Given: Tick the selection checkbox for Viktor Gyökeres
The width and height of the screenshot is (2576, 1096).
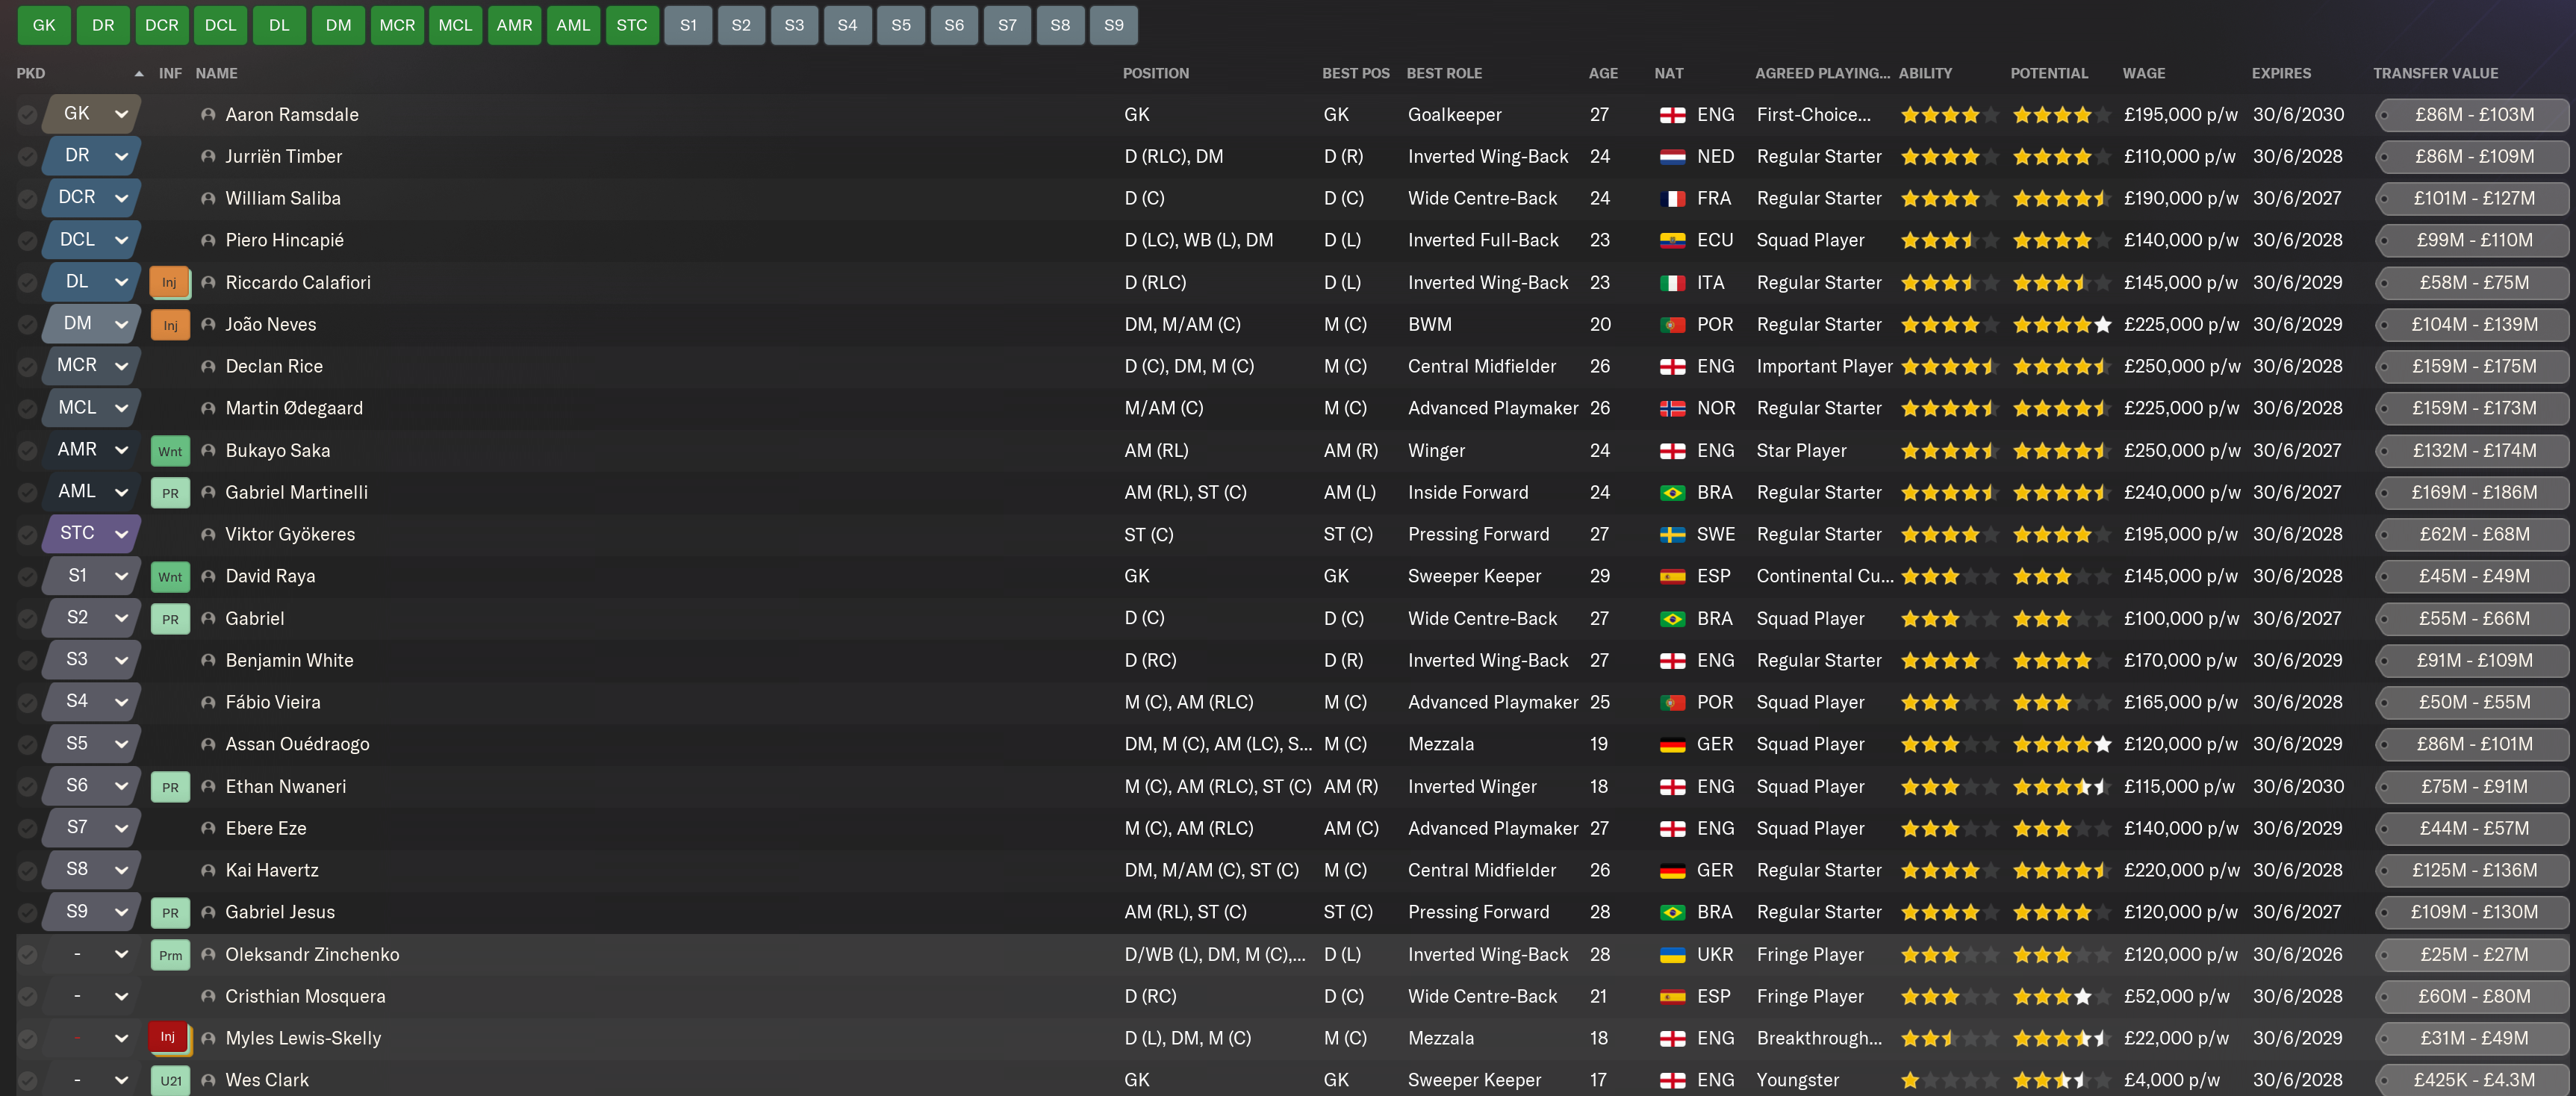Looking at the screenshot, I should (27, 535).
